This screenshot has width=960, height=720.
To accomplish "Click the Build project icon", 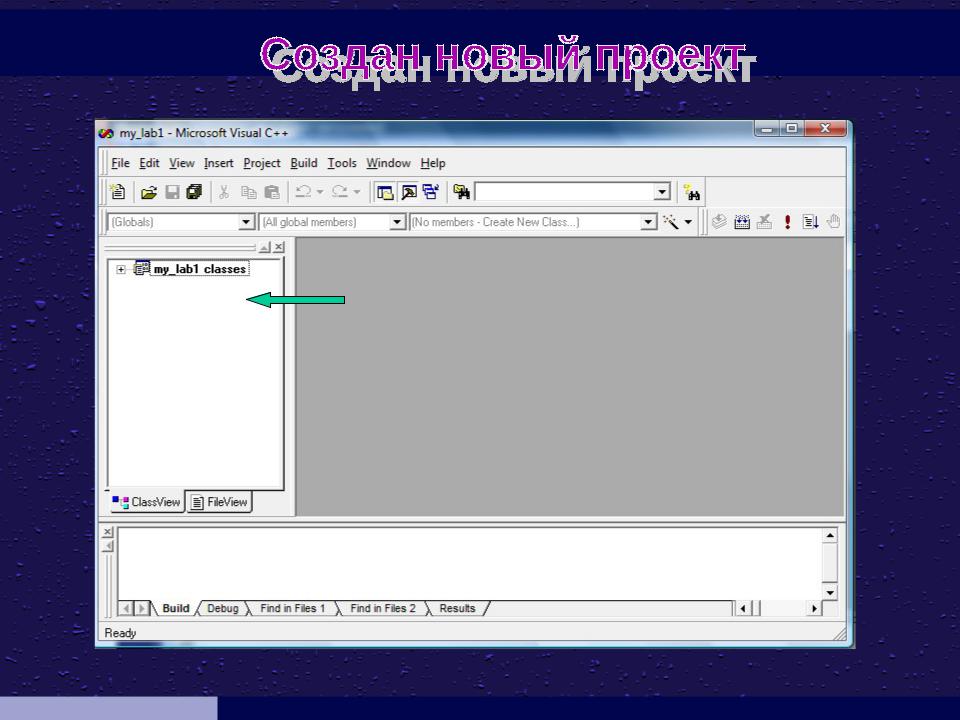I will 742,222.
